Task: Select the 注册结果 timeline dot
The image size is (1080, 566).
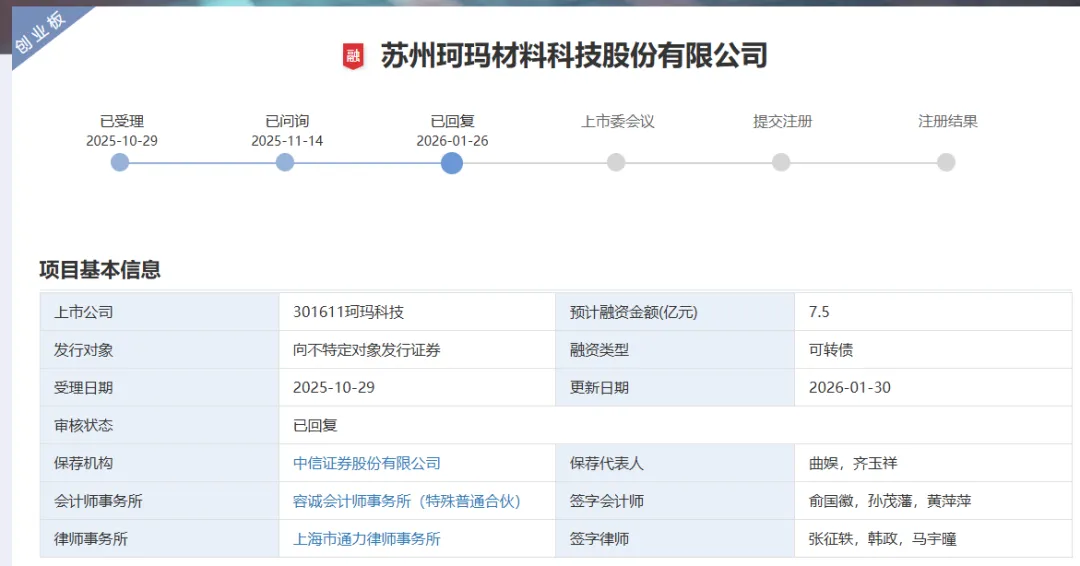Action: point(946,163)
